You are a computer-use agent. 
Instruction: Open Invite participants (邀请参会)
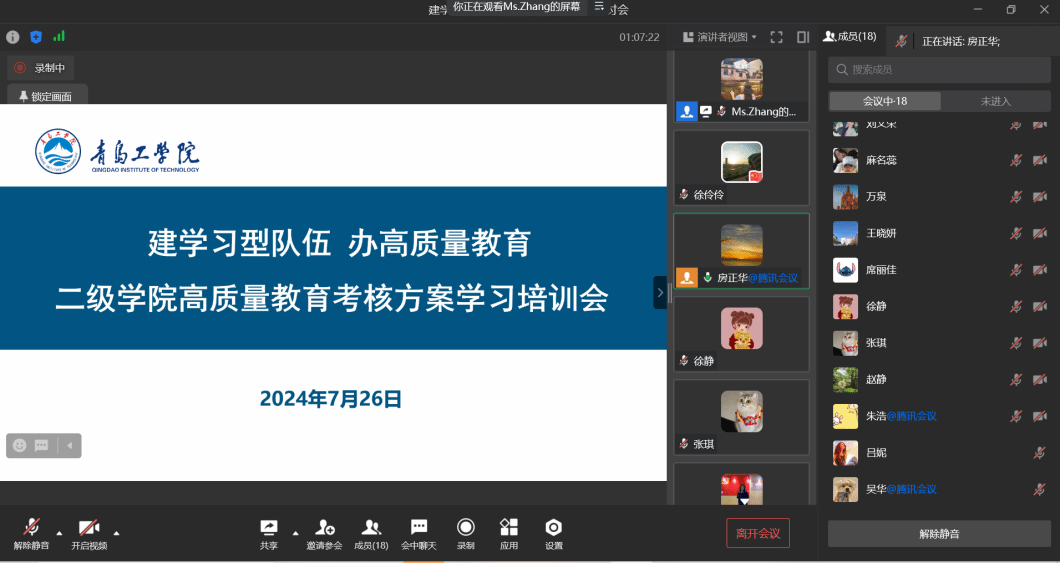(324, 533)
